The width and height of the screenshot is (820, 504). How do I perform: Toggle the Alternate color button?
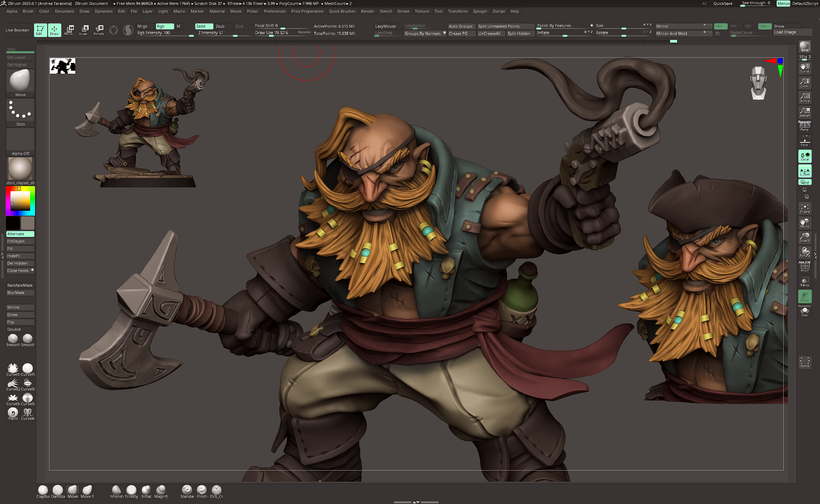tap(20, 234)
